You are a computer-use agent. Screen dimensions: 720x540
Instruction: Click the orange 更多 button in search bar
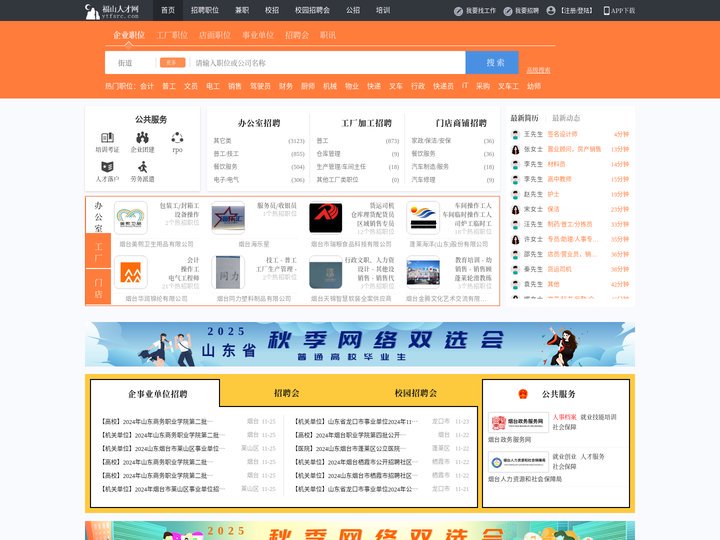pos(172,62)
